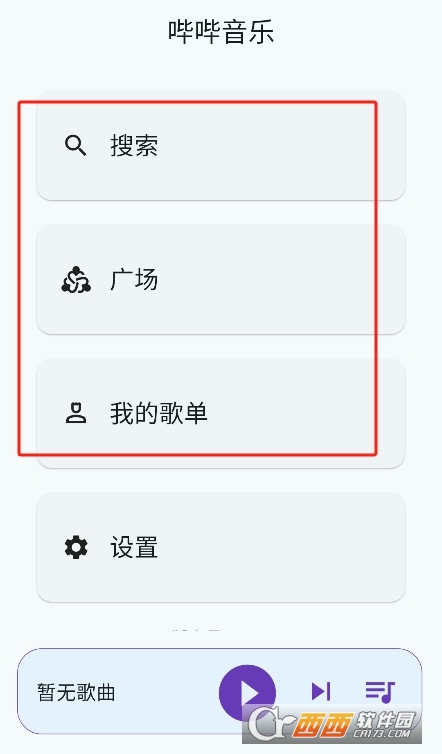
Task: Open the 搜索 menu card
Action: pyautogui.click(x=221, y=145)
